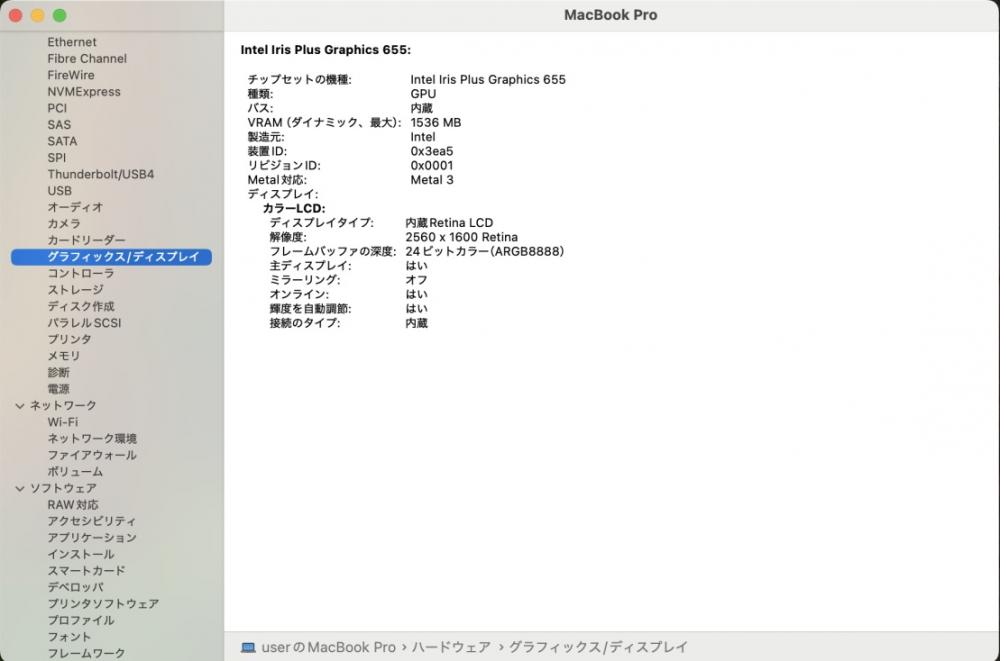
Task: Click the yellow minimize window button
Action: point(38,15)
